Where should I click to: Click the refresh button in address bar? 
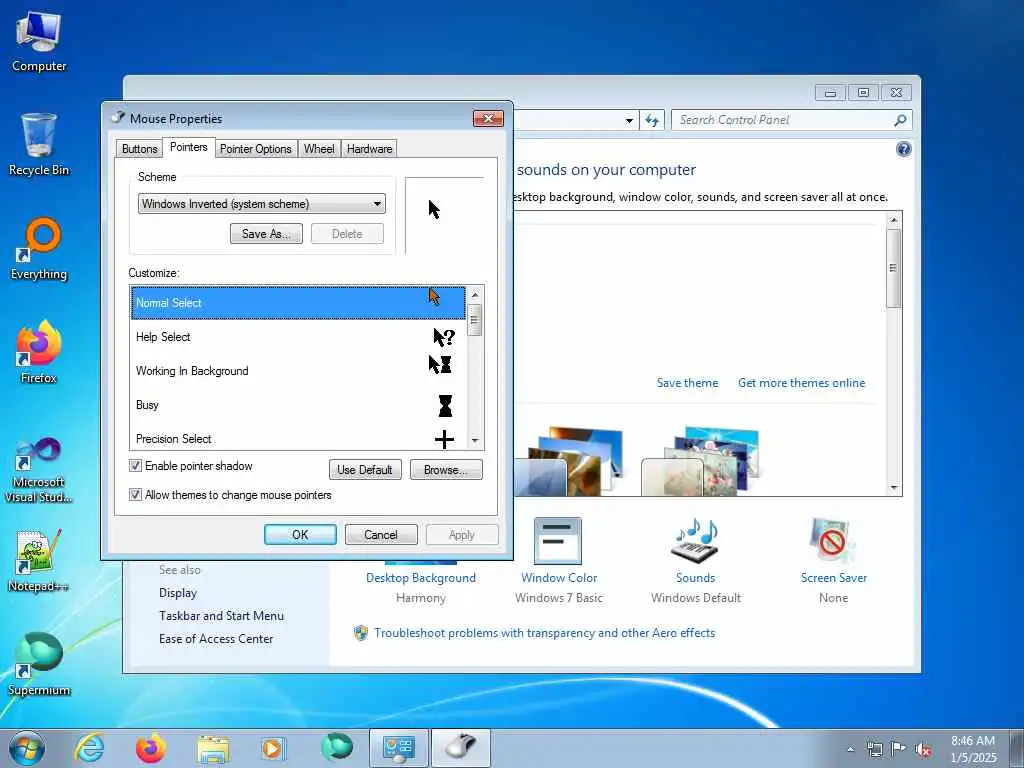pyautogui.click(x=652, y=120)
